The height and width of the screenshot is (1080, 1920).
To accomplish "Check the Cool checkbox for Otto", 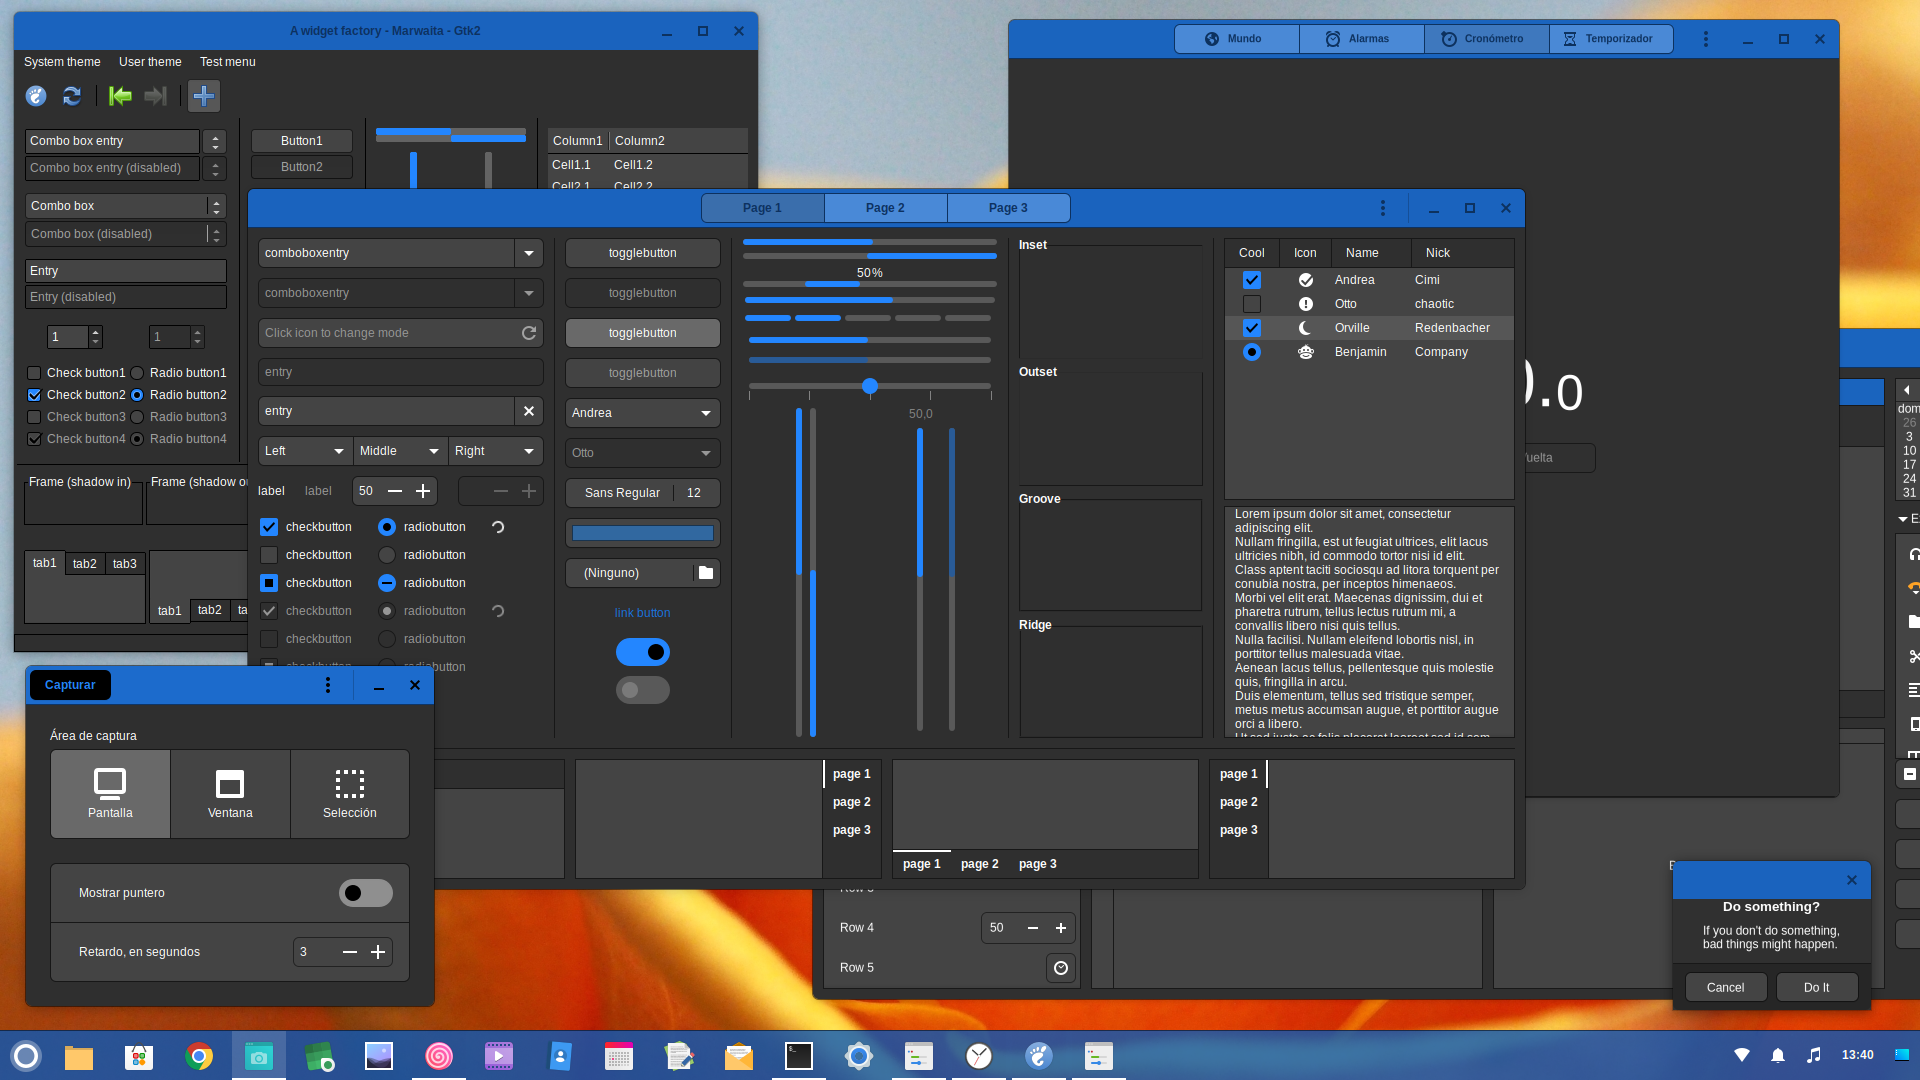I will click(x=1251, y=303).
